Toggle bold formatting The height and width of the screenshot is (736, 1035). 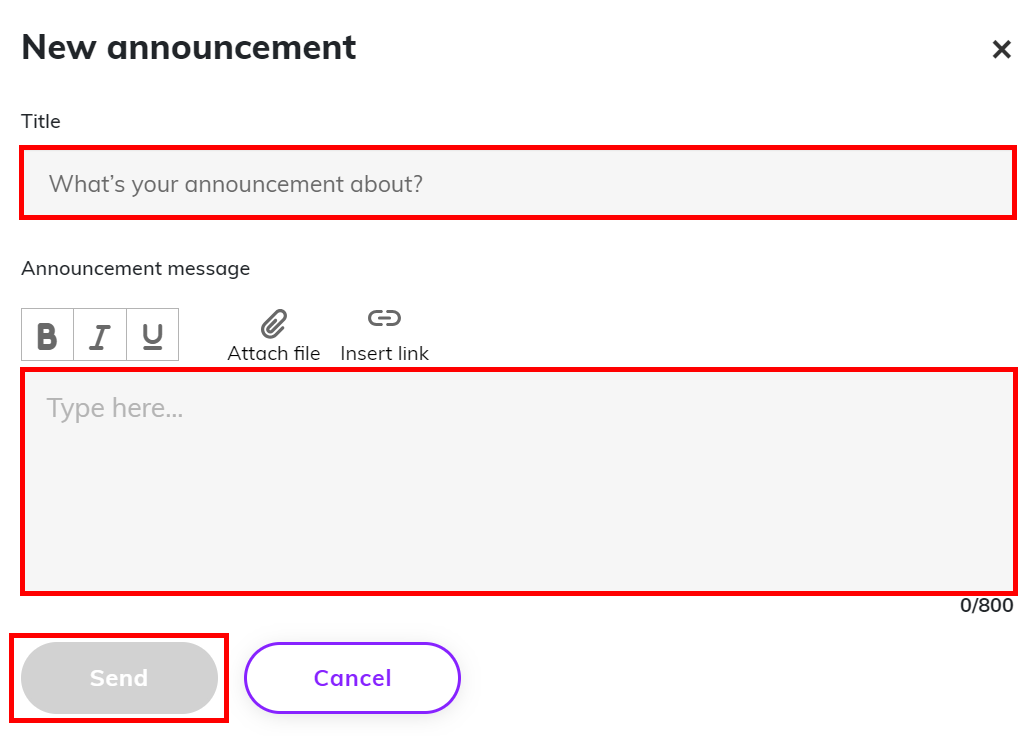(47, 335)
